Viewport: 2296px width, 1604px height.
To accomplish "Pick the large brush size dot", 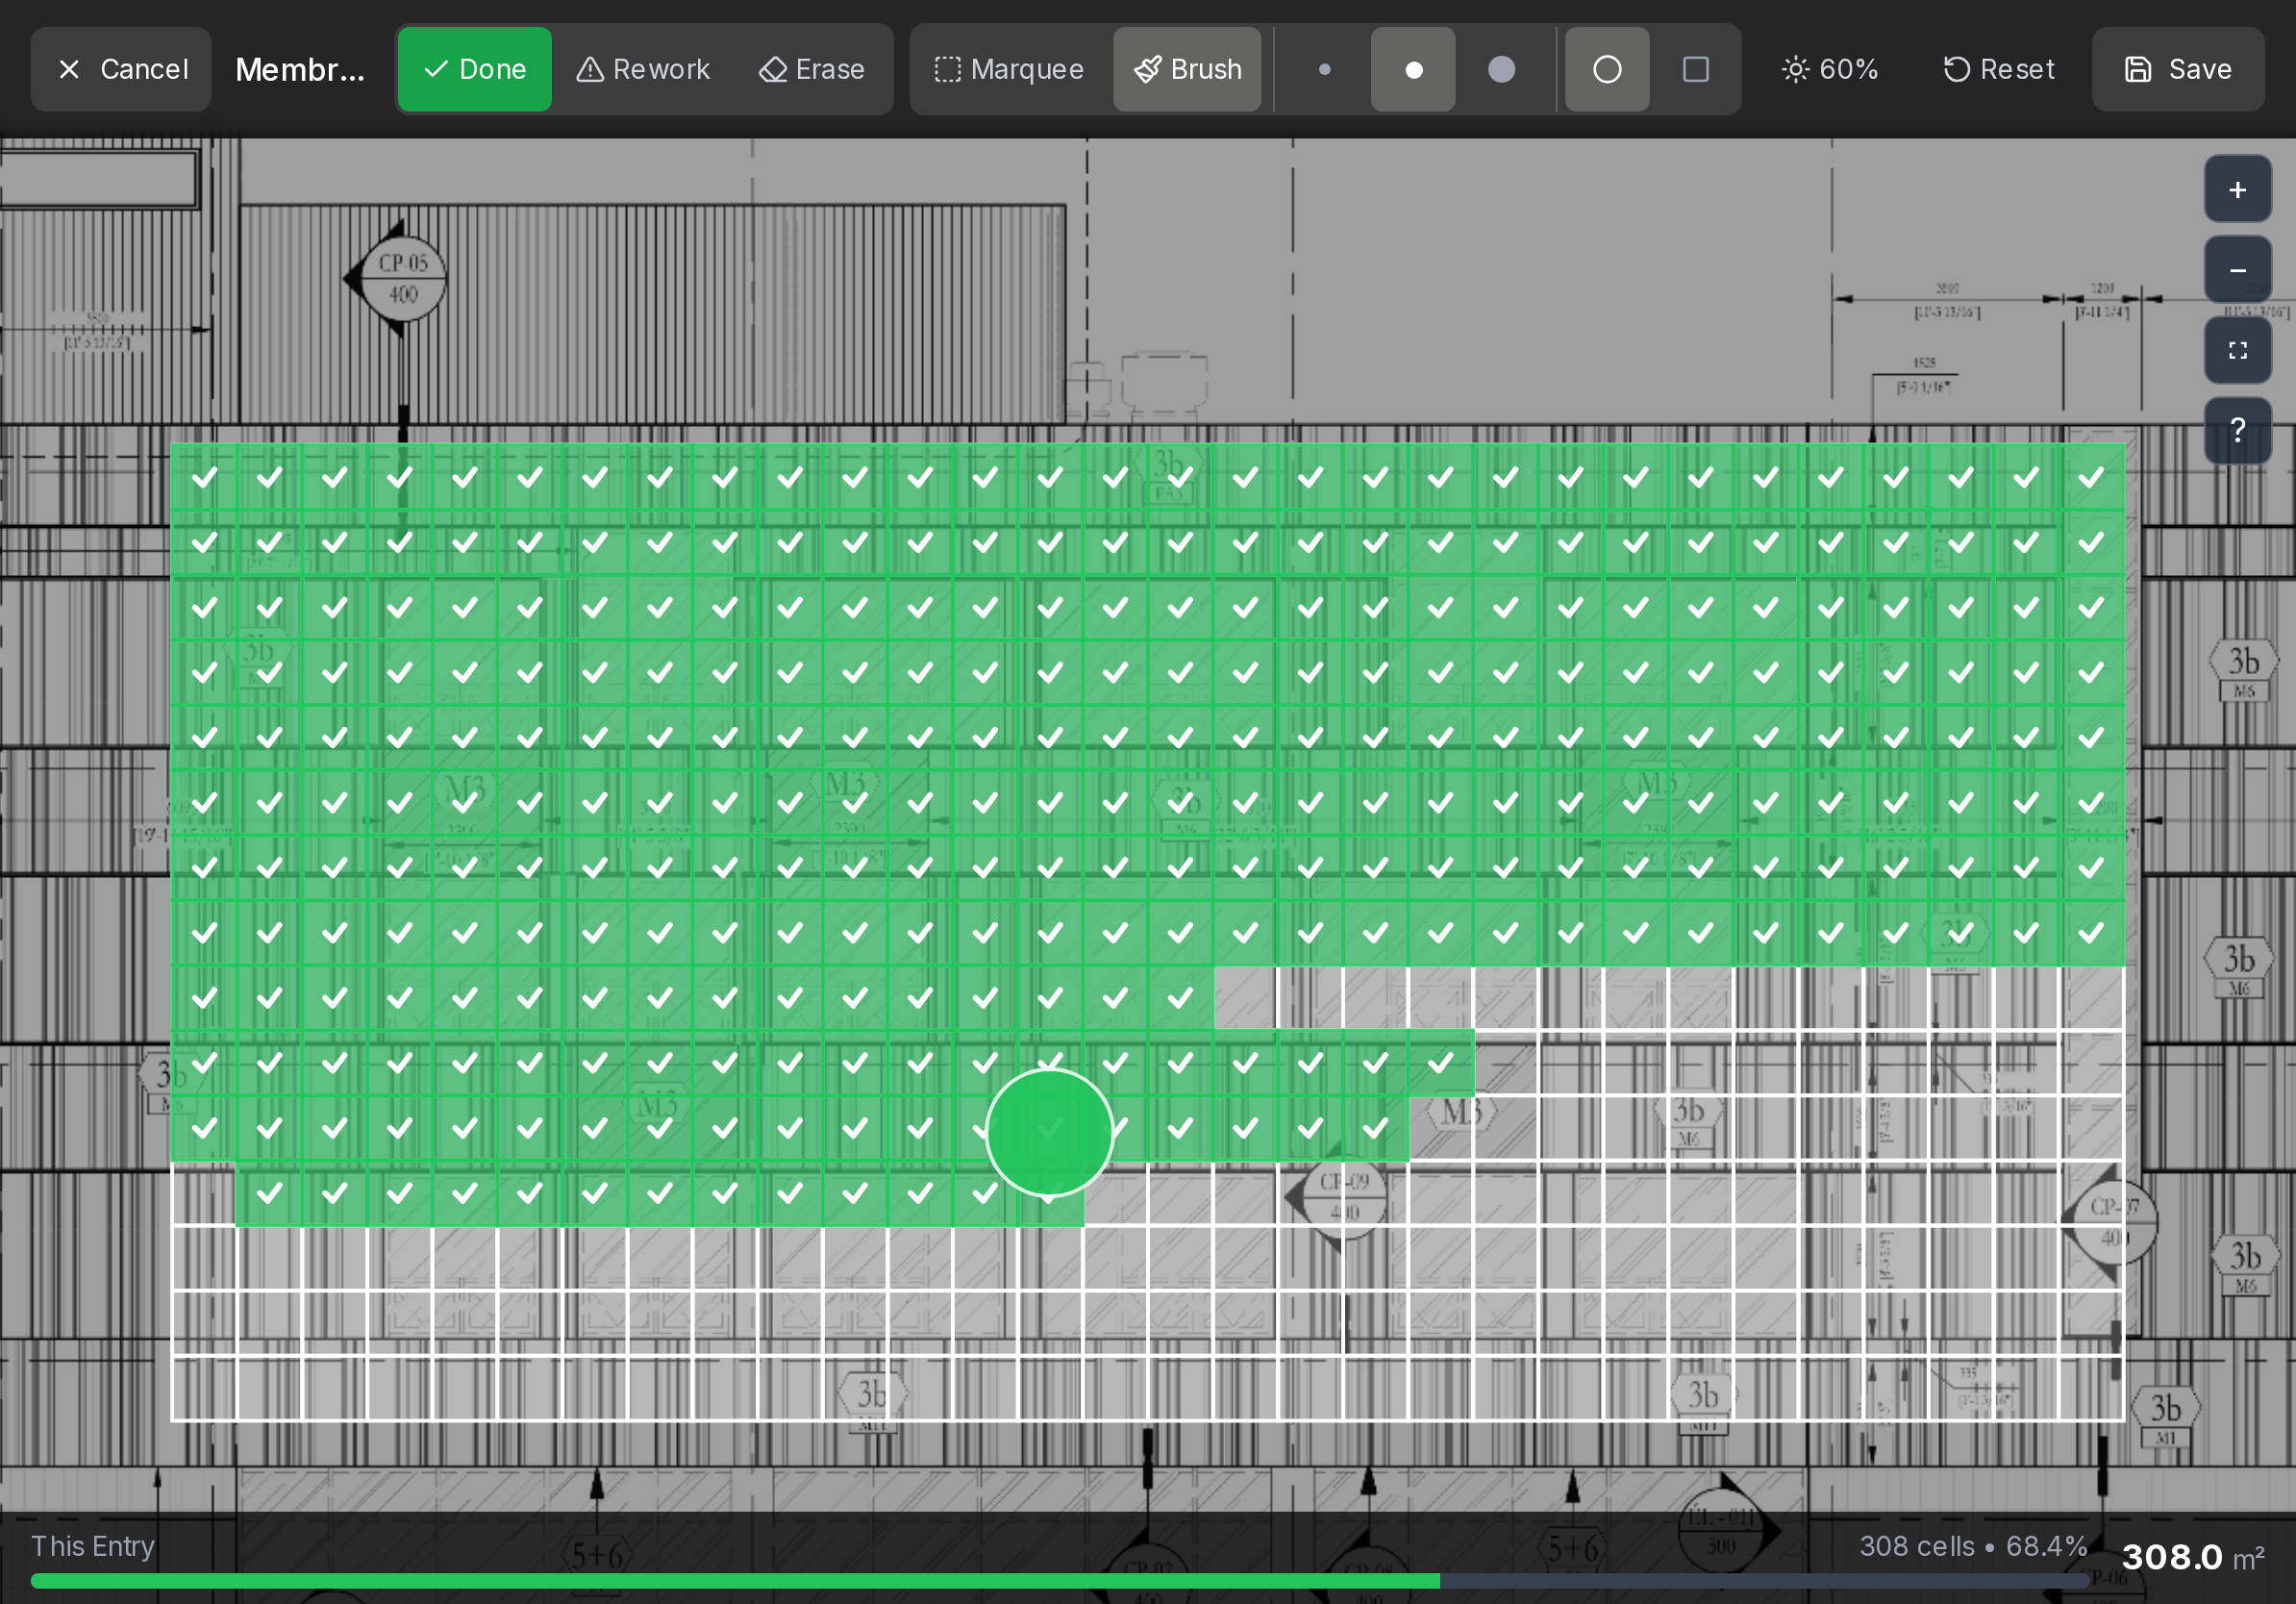I will tap(1501, 69).
